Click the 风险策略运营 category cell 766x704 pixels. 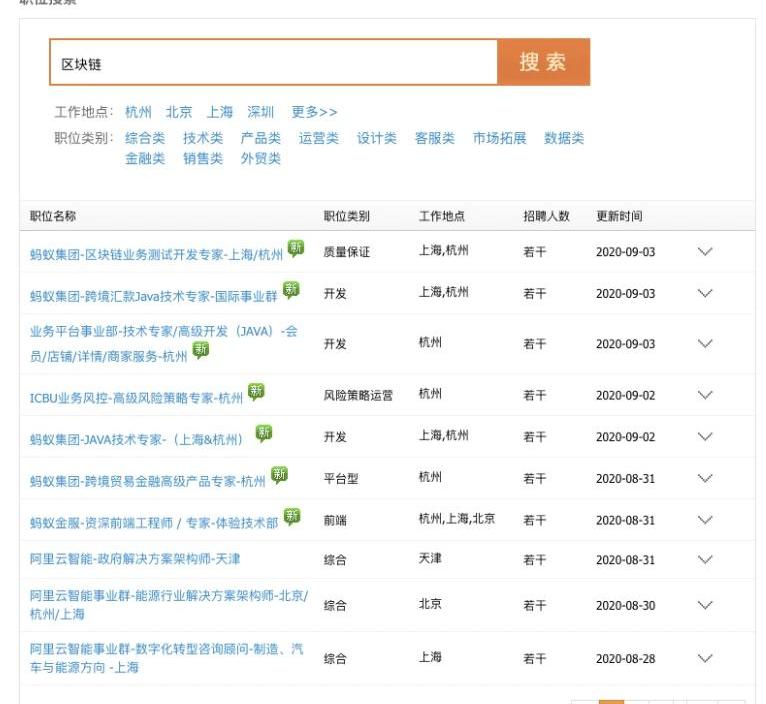[358, 395]
